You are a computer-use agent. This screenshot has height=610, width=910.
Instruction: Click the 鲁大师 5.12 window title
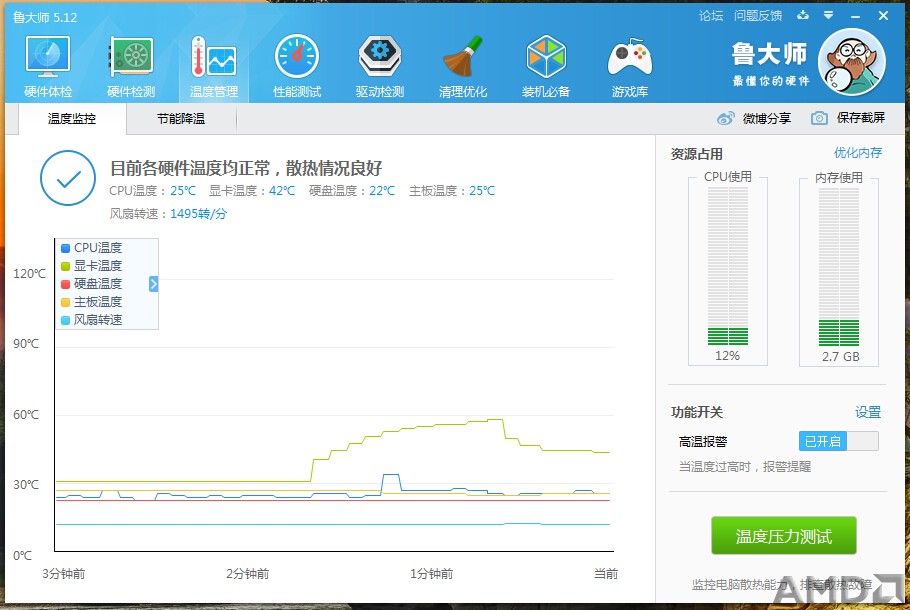point(45,17)
